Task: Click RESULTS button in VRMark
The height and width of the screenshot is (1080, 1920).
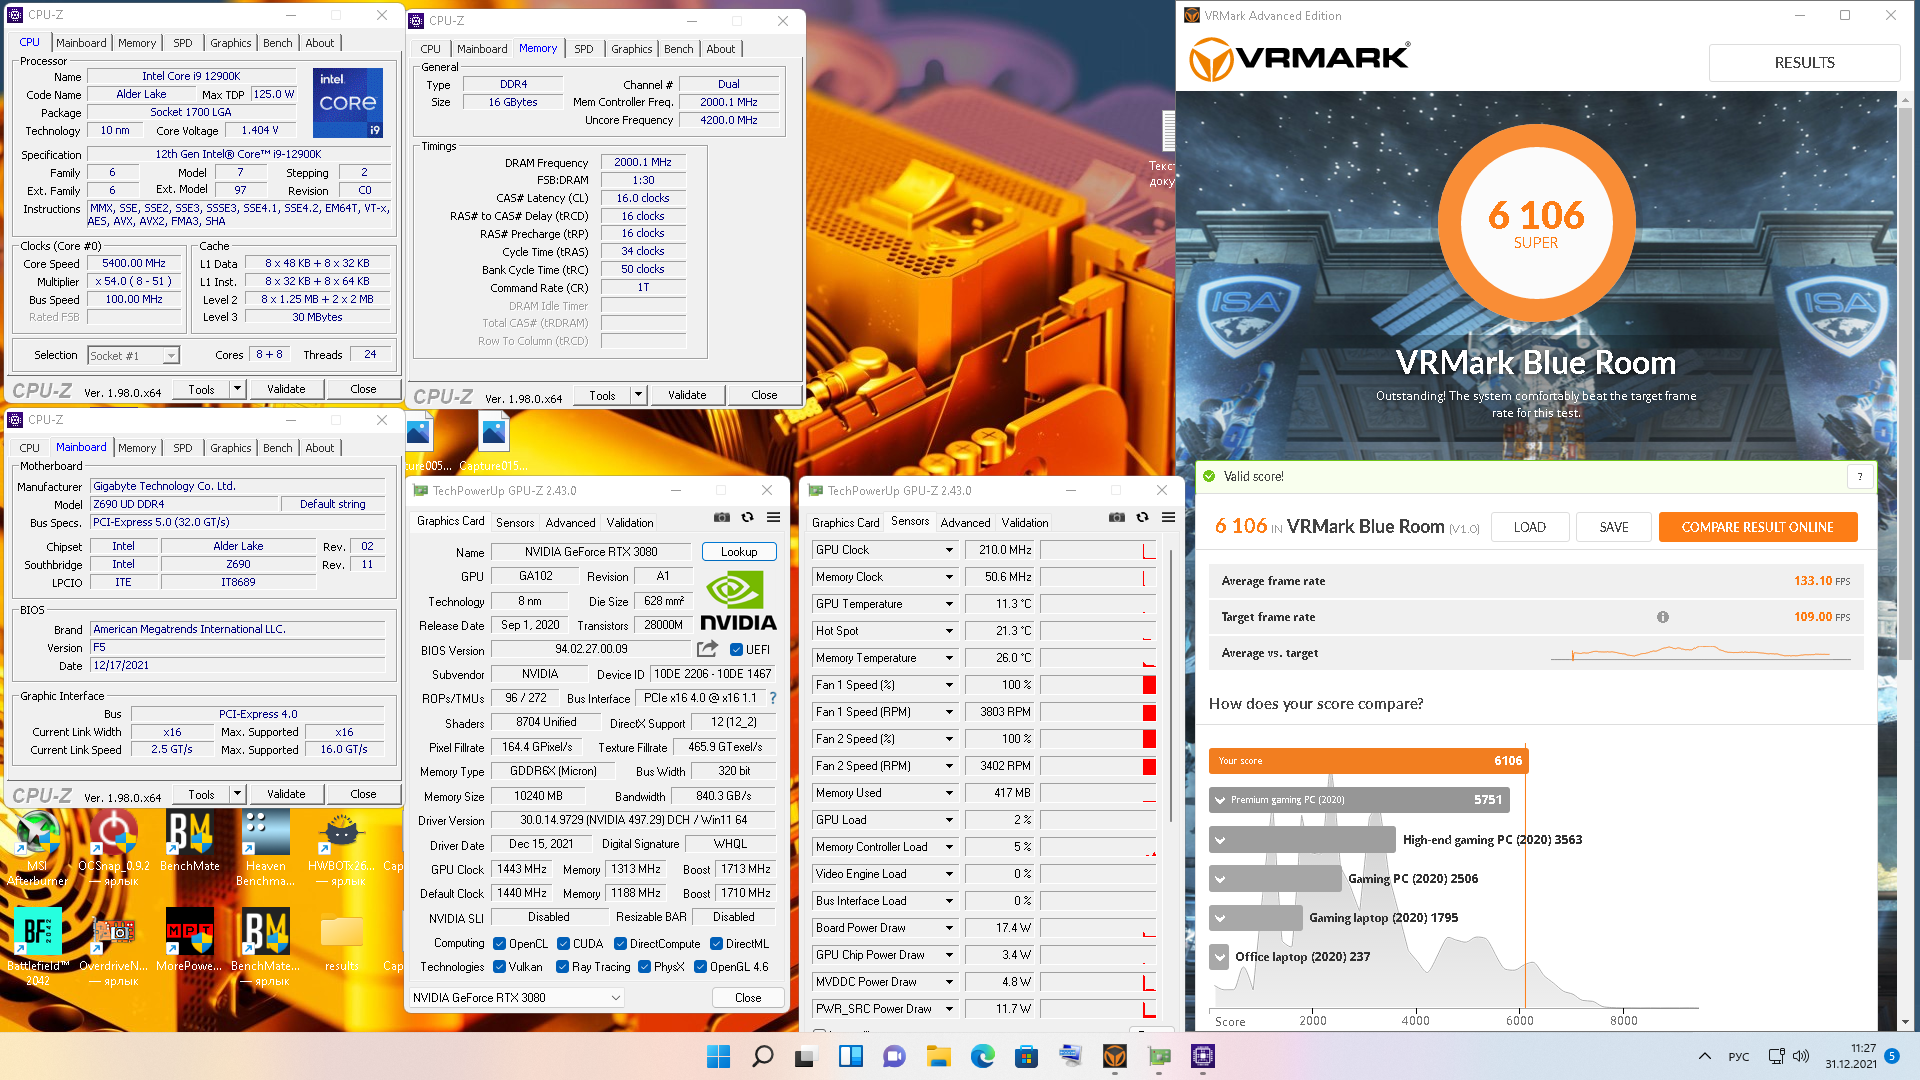Action: (1804, 63)
